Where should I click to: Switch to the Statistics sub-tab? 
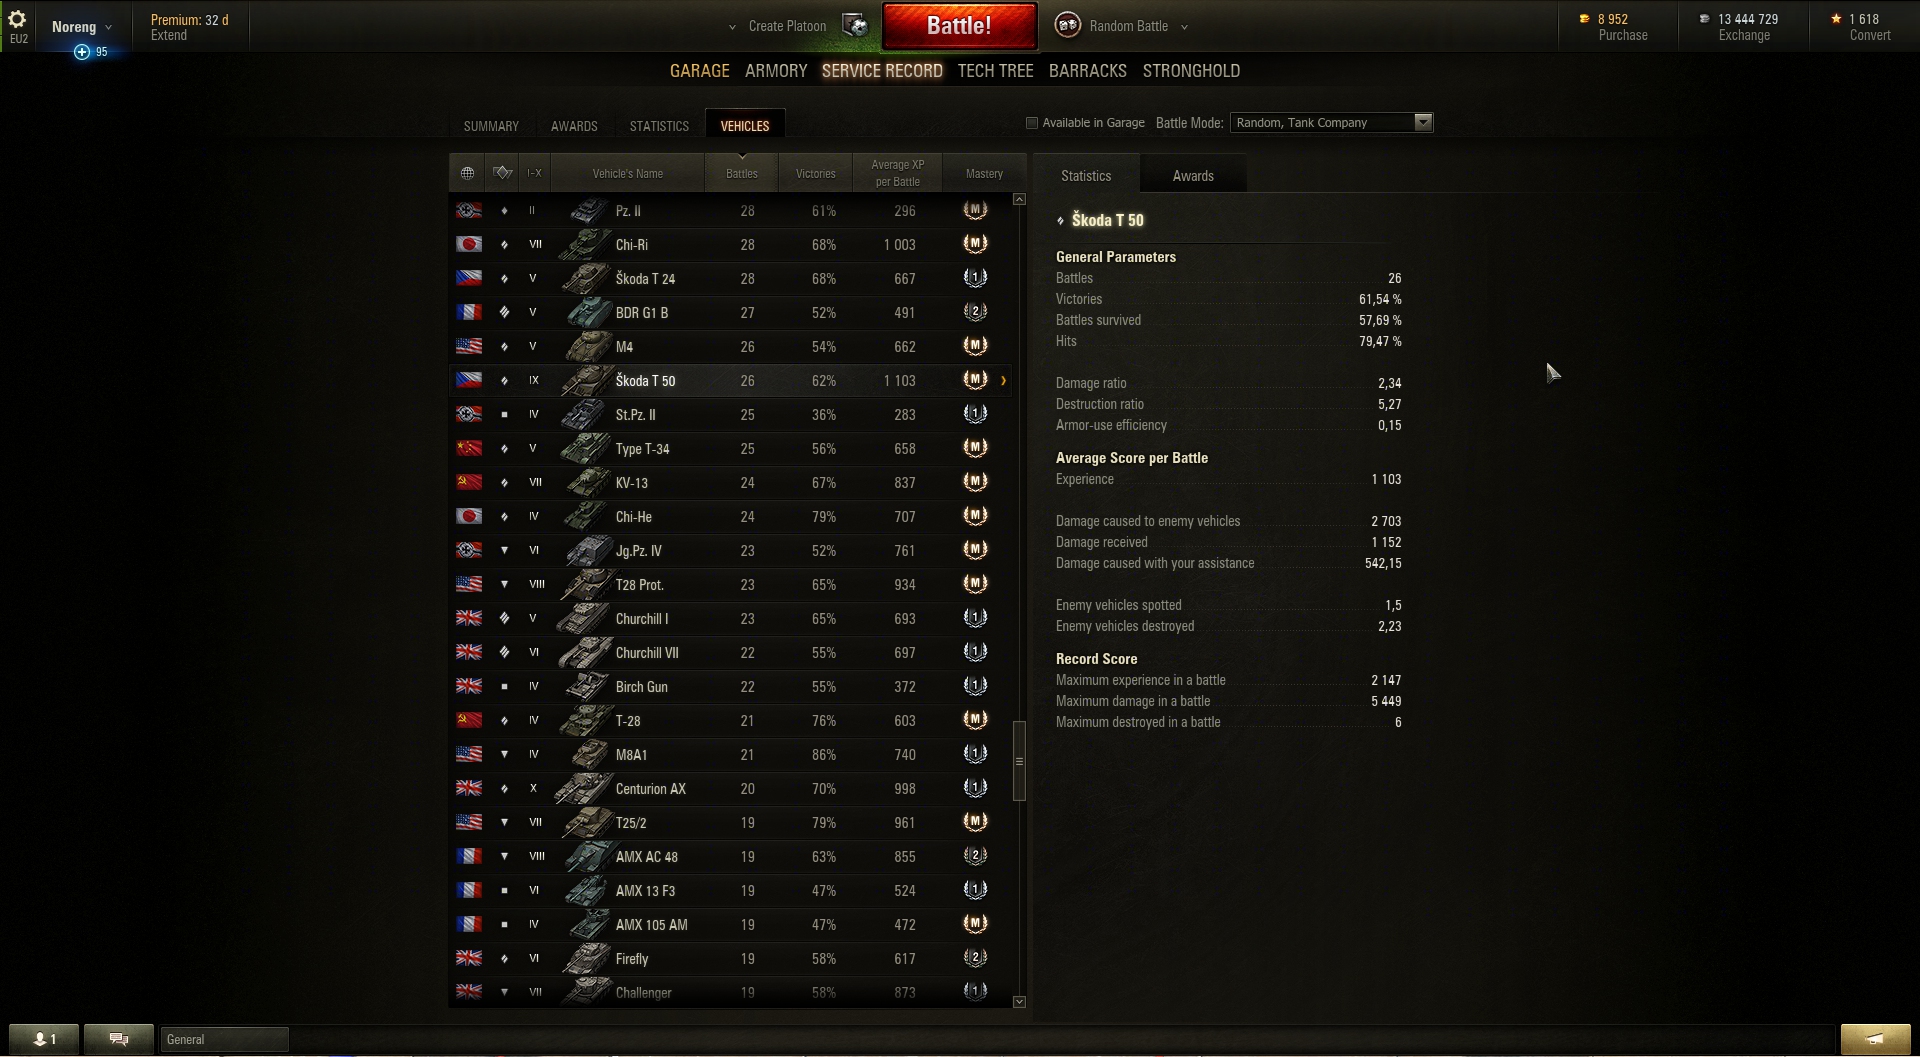659,126
